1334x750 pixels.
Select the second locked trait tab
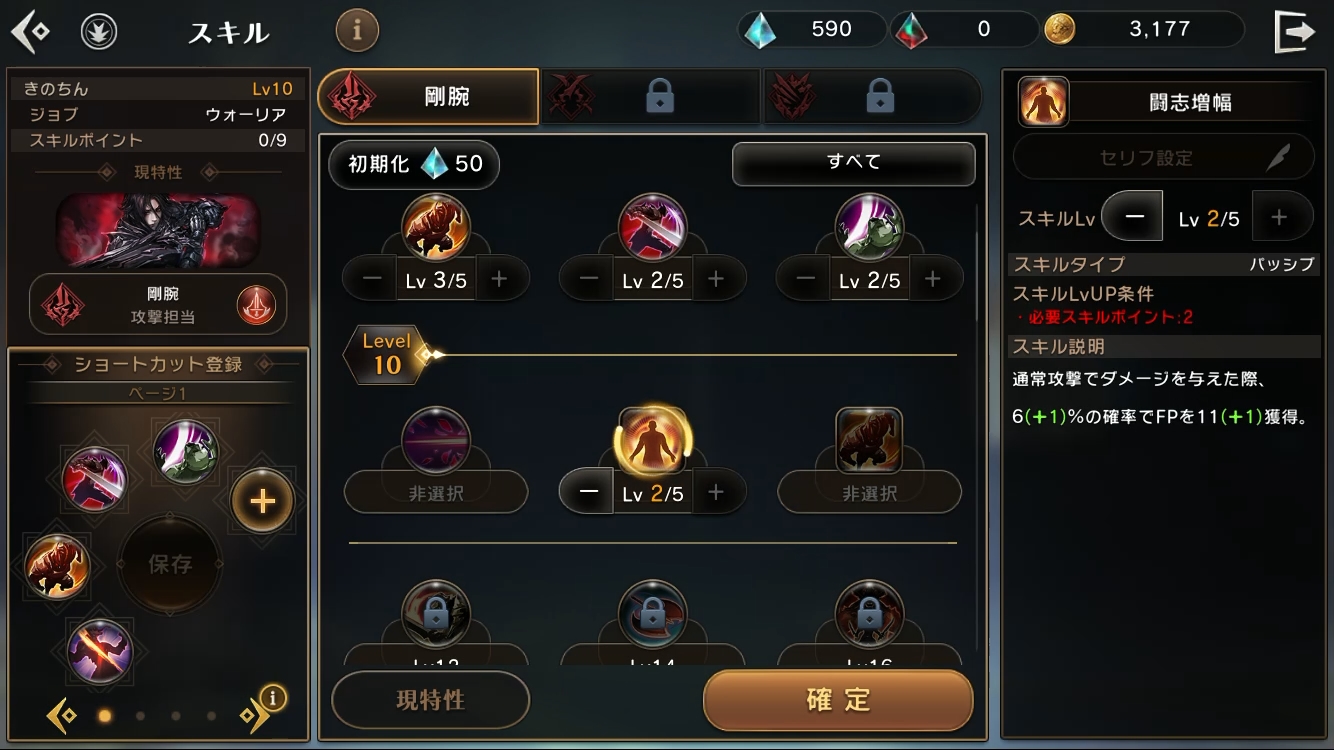pyautogui.click(x=872, y=97)
